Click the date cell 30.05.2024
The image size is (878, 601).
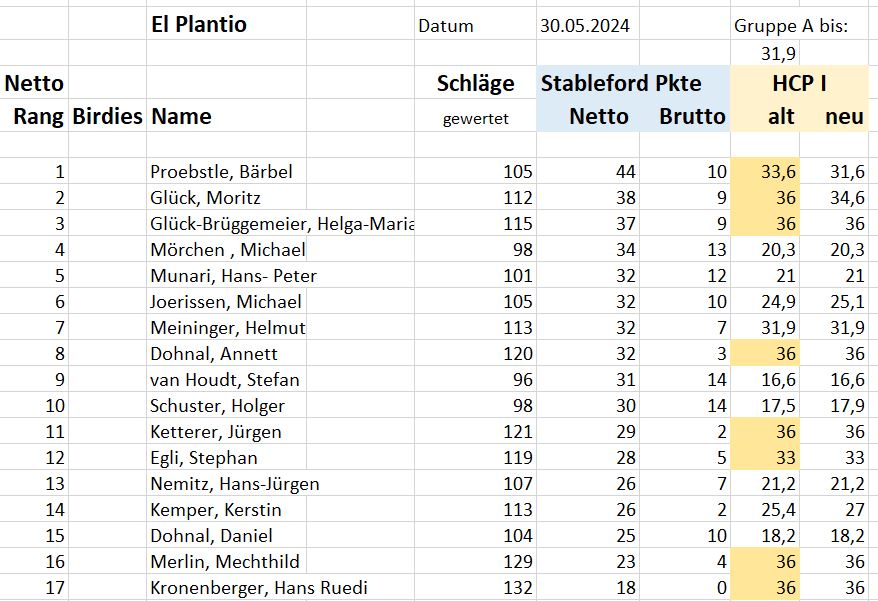587,26
